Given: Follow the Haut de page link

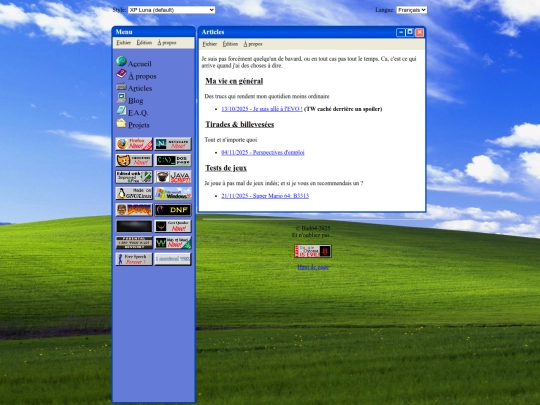Looking at the screenshot, I should pyautogui.click(x=313, y=267).
